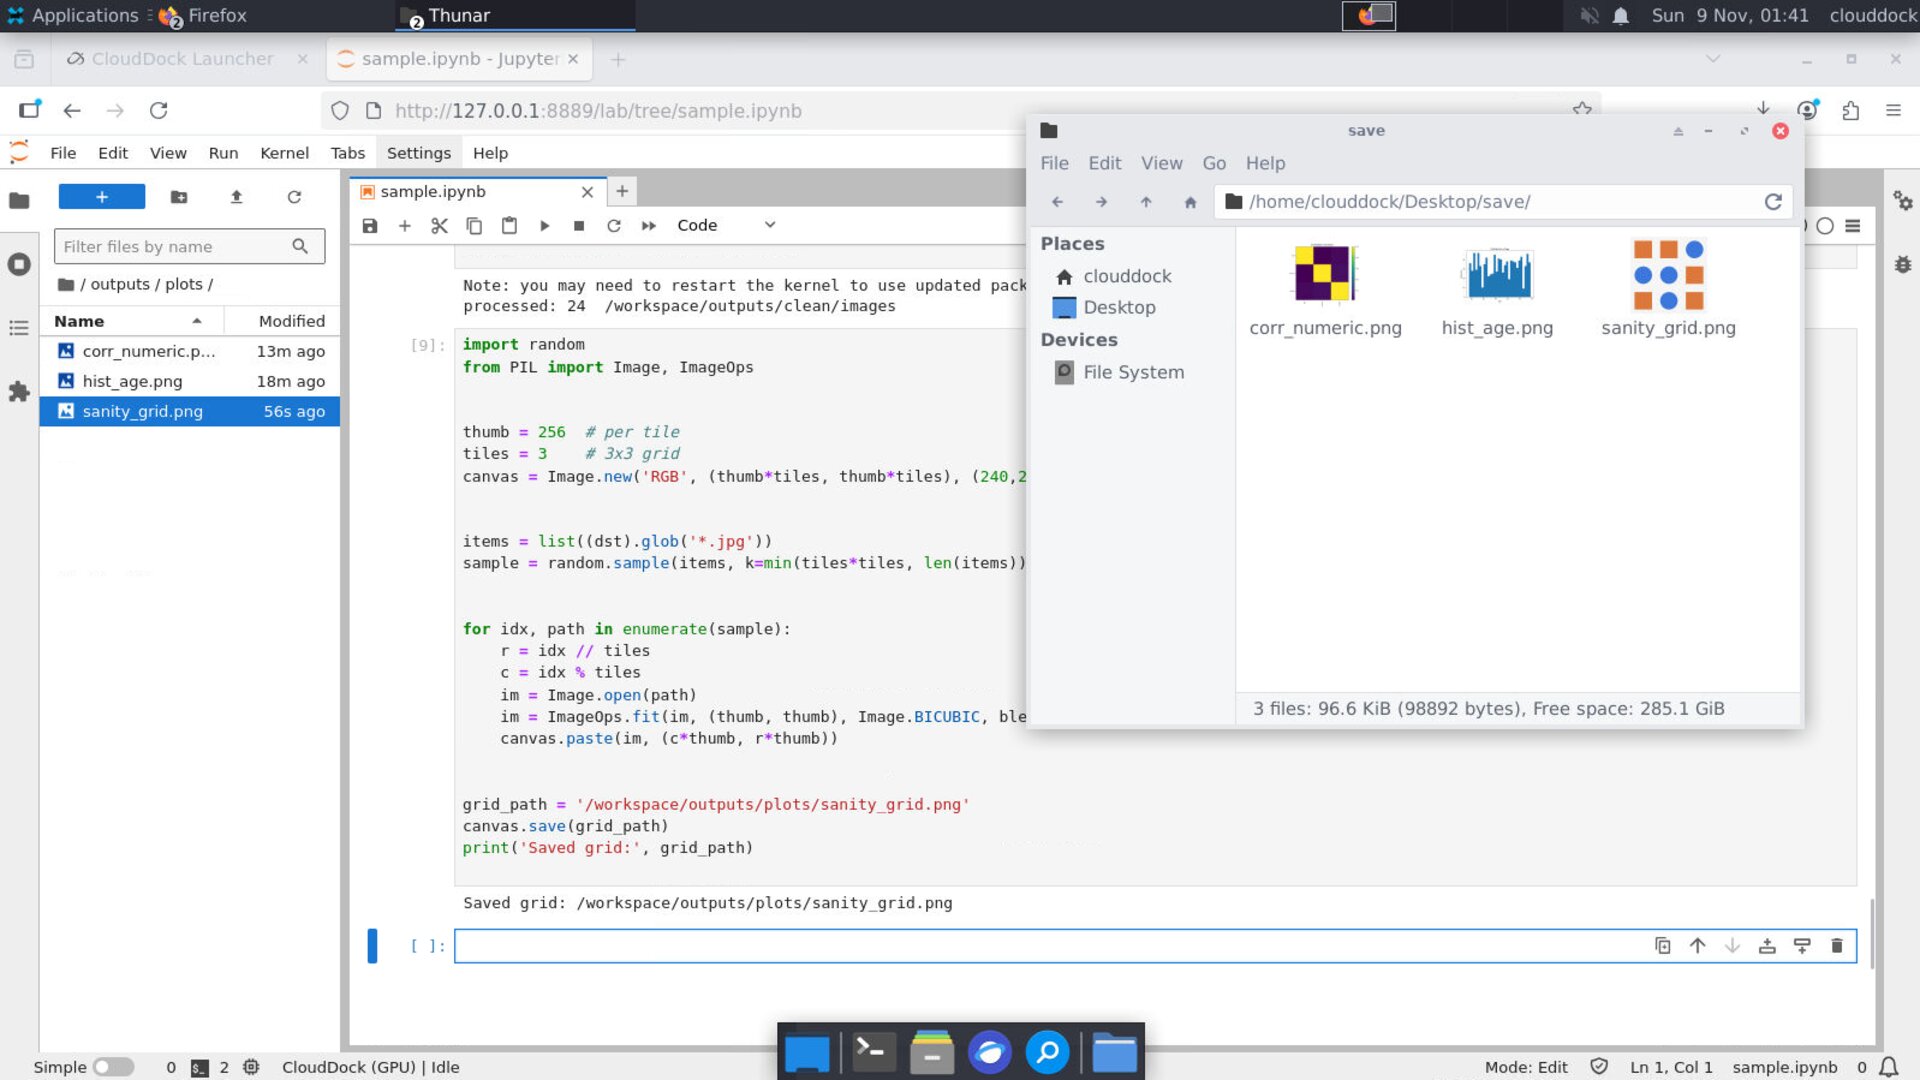This screenshot has height=1080, width=1920.
Task: Toggle the Simple mode switch
Action: coord(113,1067)
